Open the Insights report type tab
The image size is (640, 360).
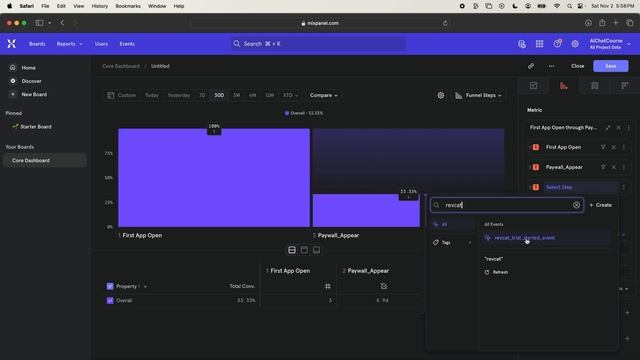(x=533, y=86)
